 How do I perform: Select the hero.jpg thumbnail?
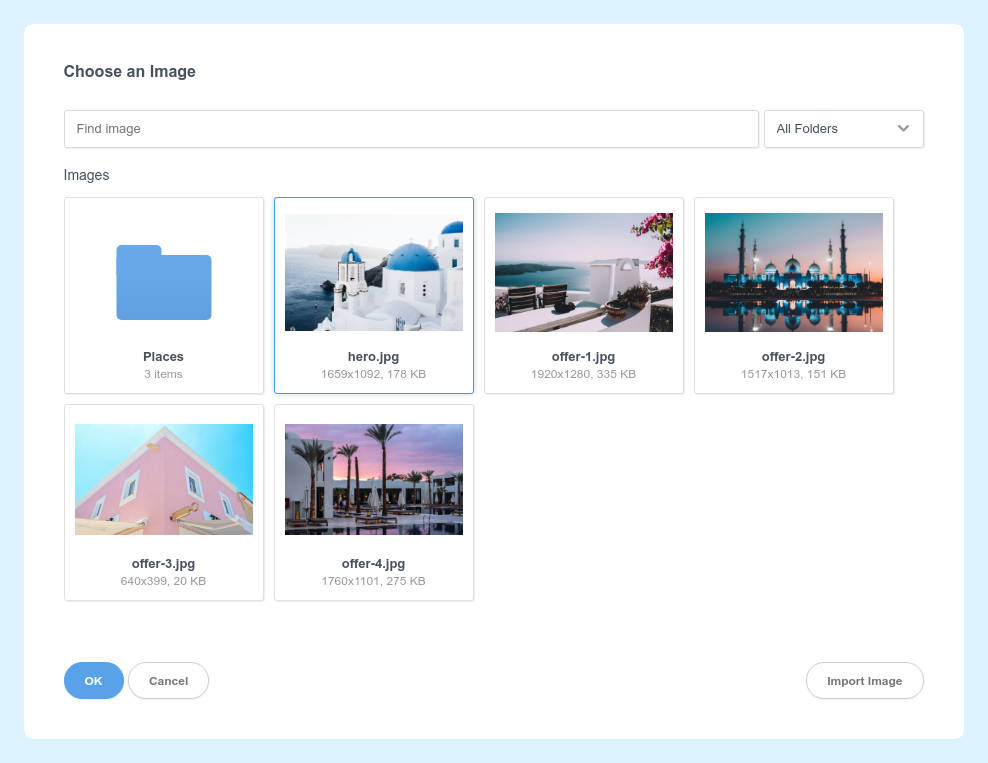373,271
